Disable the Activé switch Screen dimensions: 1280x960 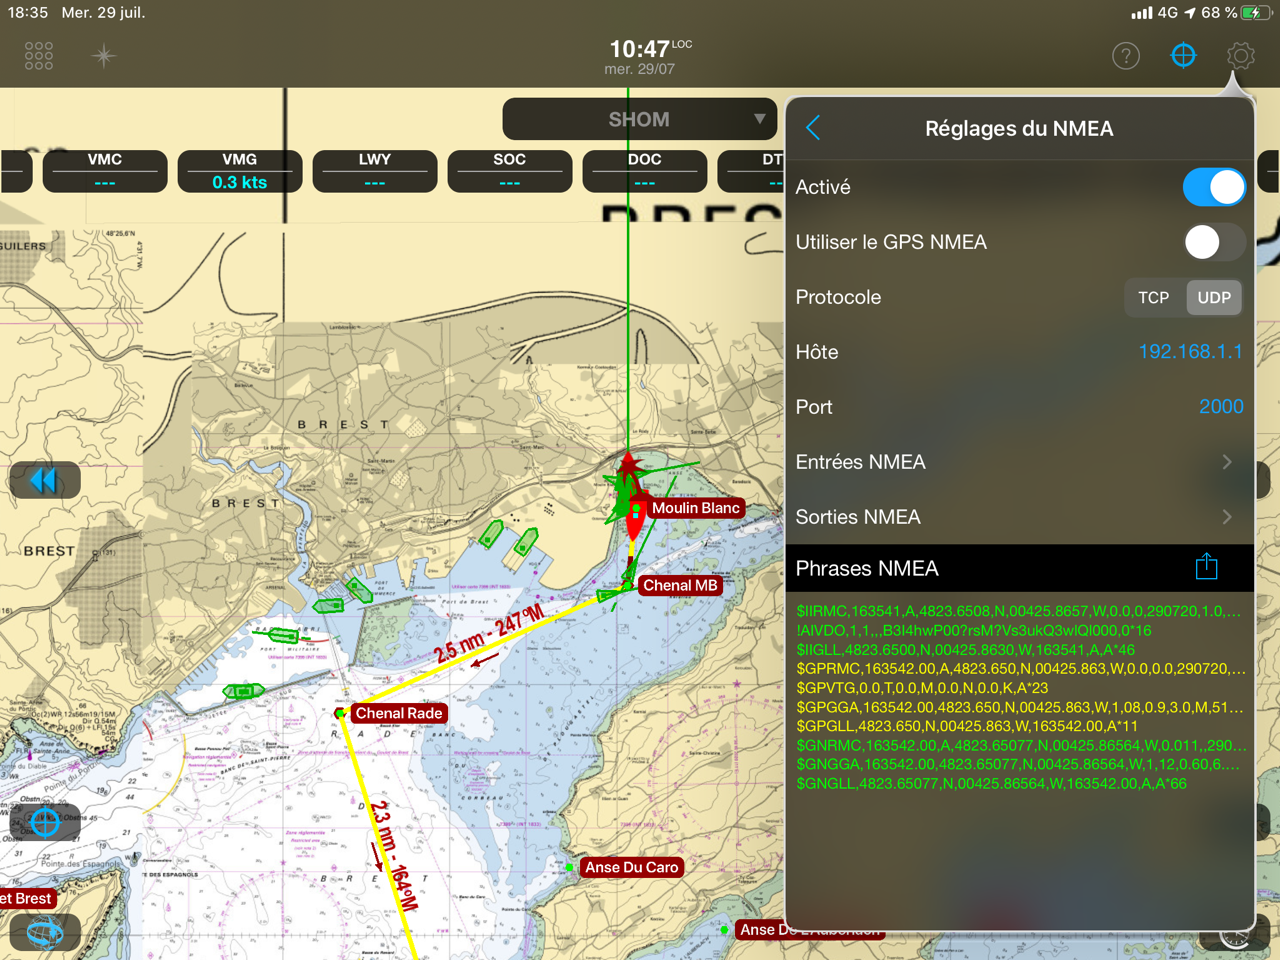[x=1213, y=187]
